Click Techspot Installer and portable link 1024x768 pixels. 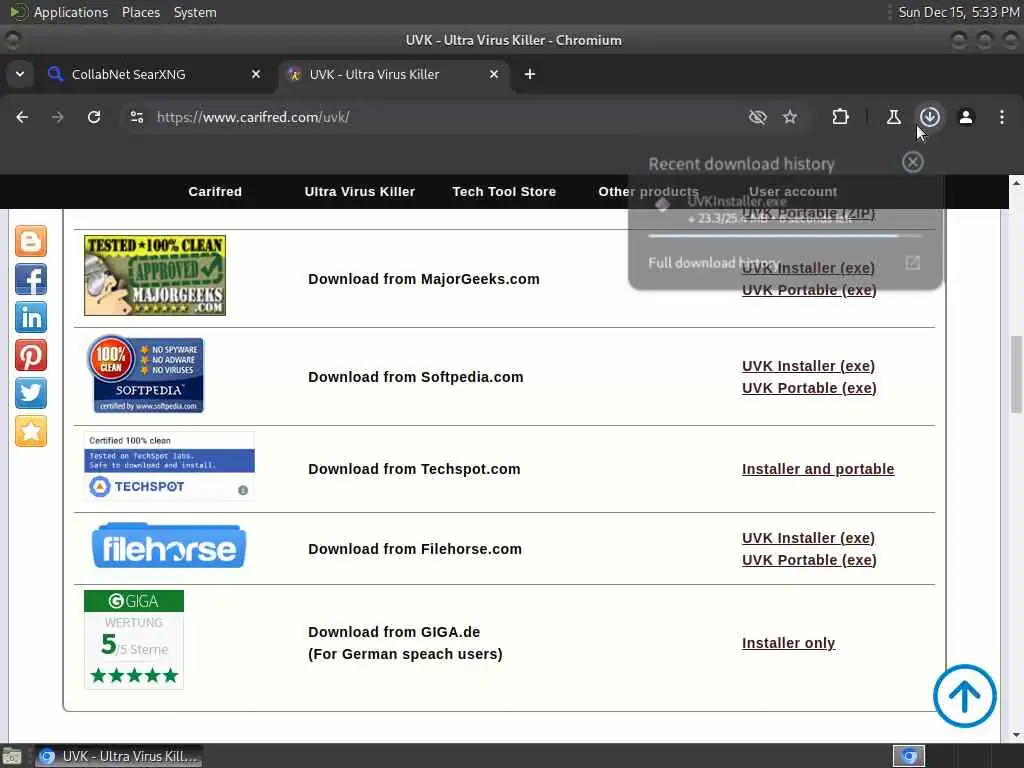coord(818,469)
